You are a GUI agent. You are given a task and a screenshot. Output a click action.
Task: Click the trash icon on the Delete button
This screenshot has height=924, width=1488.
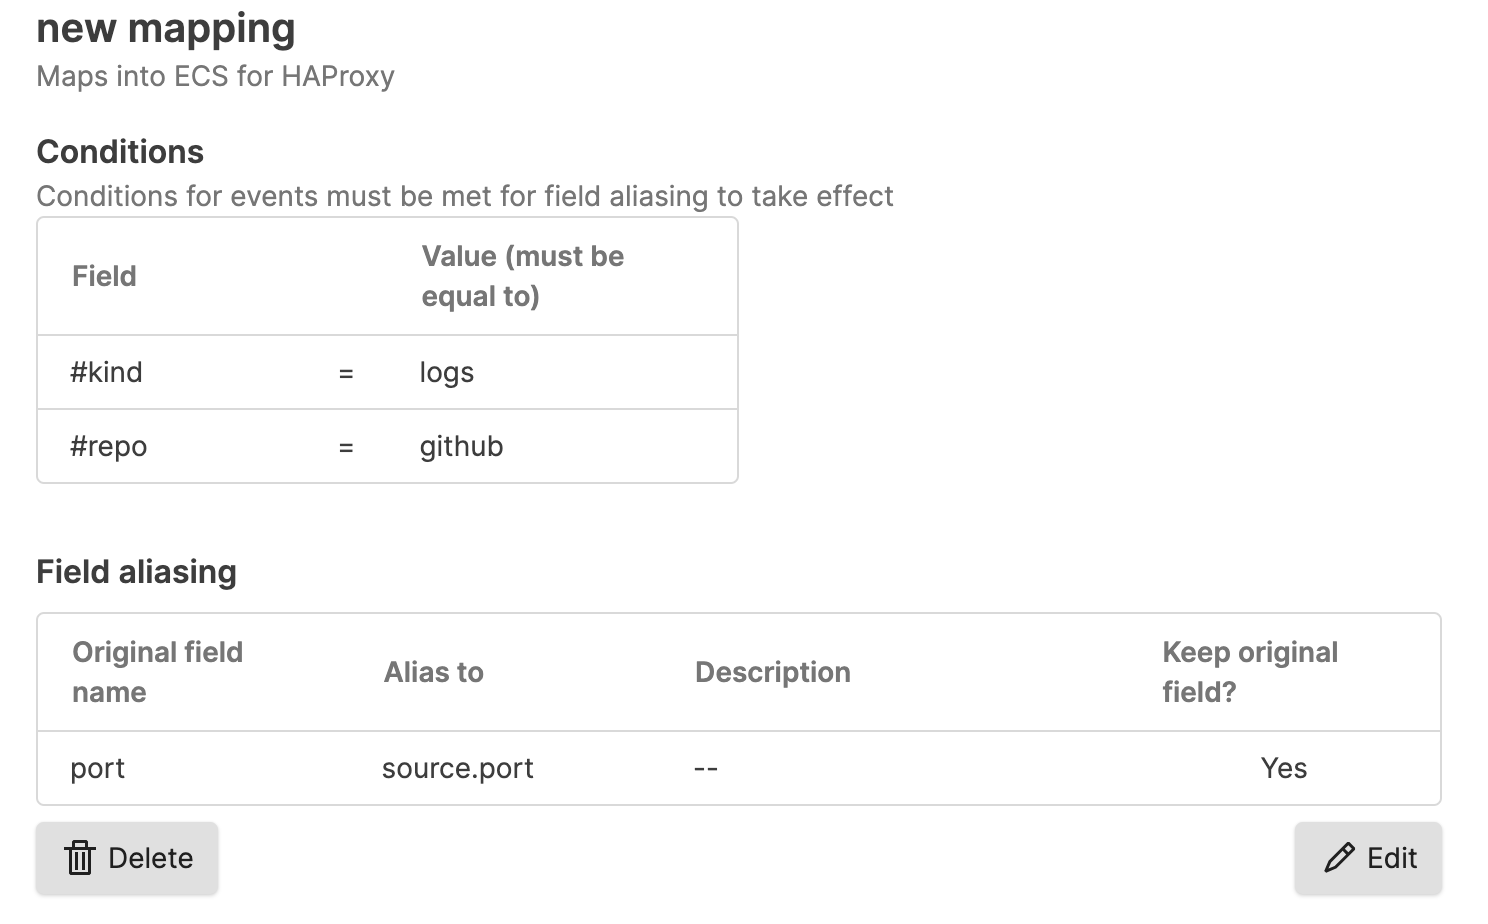point(80,858)
